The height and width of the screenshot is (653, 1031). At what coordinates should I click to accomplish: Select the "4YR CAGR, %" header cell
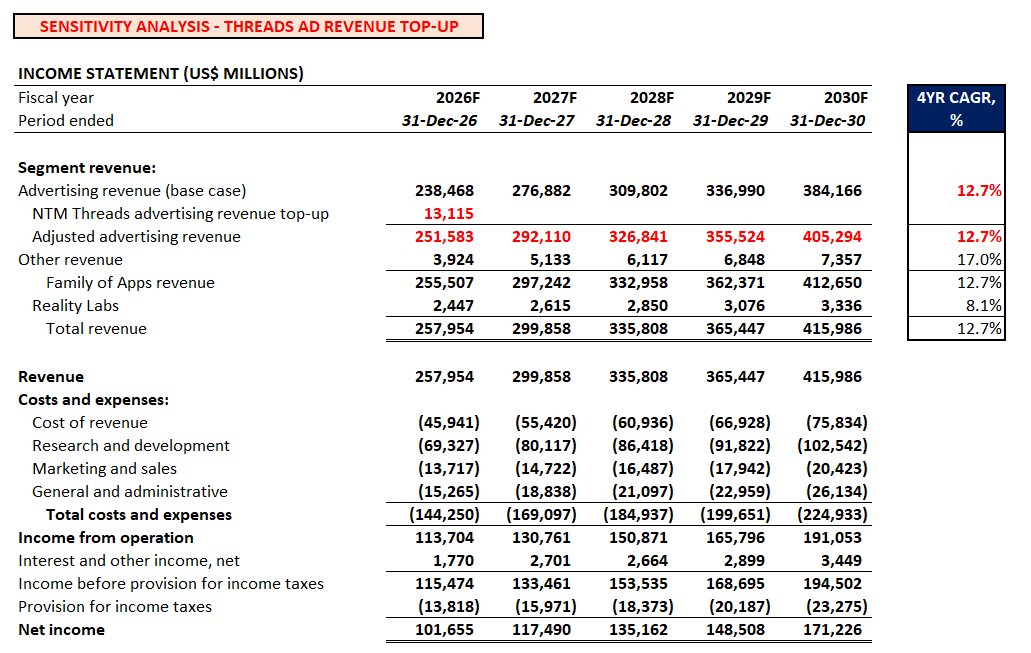pos(956,109)
